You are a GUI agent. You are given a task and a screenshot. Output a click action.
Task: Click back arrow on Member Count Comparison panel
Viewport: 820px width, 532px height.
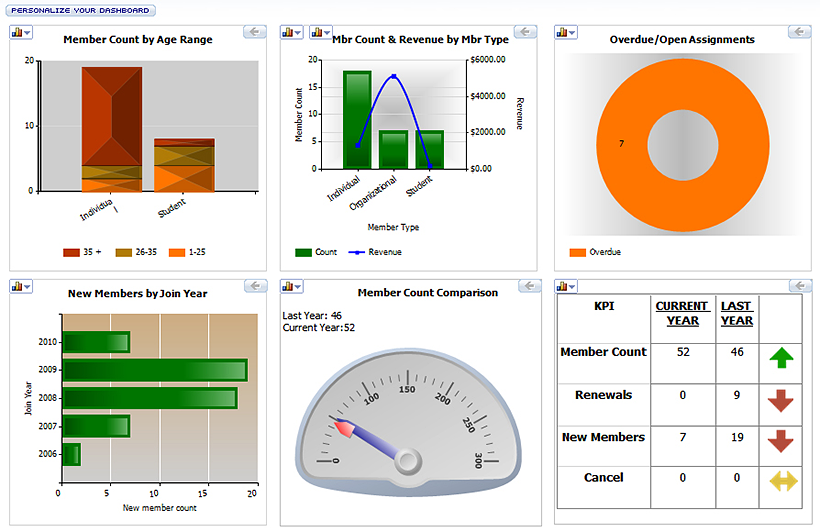(530, 286)
